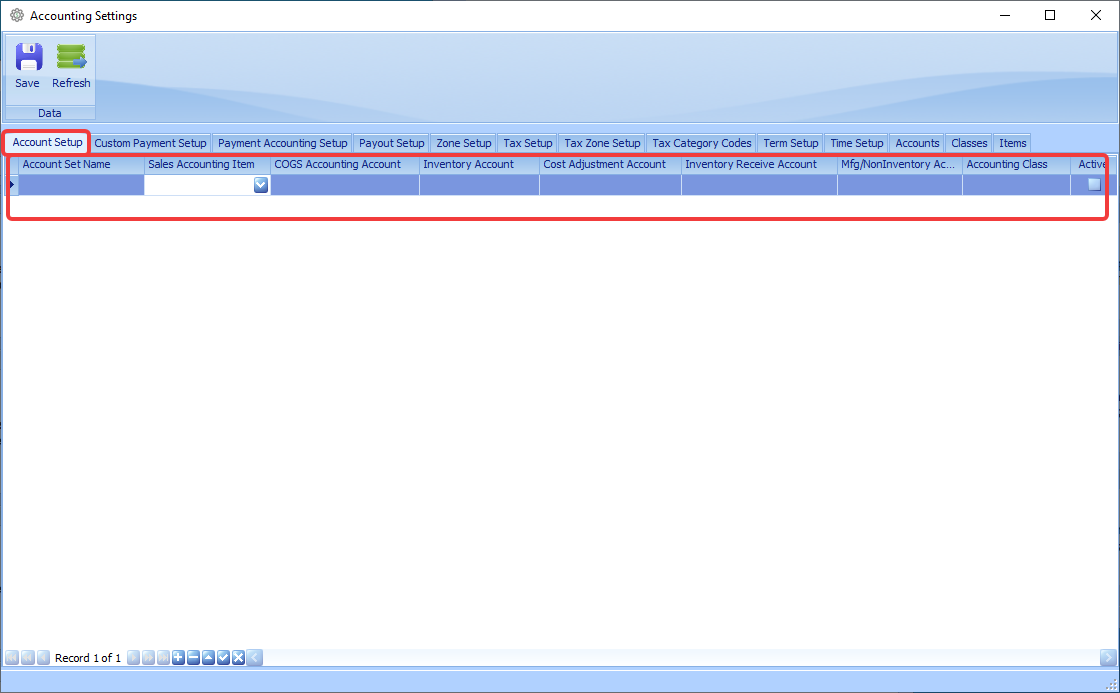1120x693 pixels.
Task: Select the Accounts tab
Action: [917, 143]
